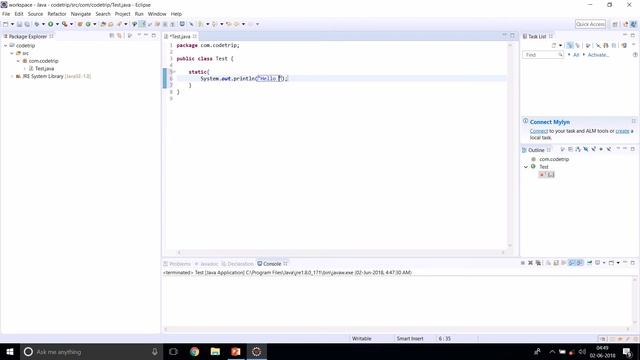Image resolution: width=640 pixels, height=360 pixels.
Task: Open the Source menu
Action: 35,14
